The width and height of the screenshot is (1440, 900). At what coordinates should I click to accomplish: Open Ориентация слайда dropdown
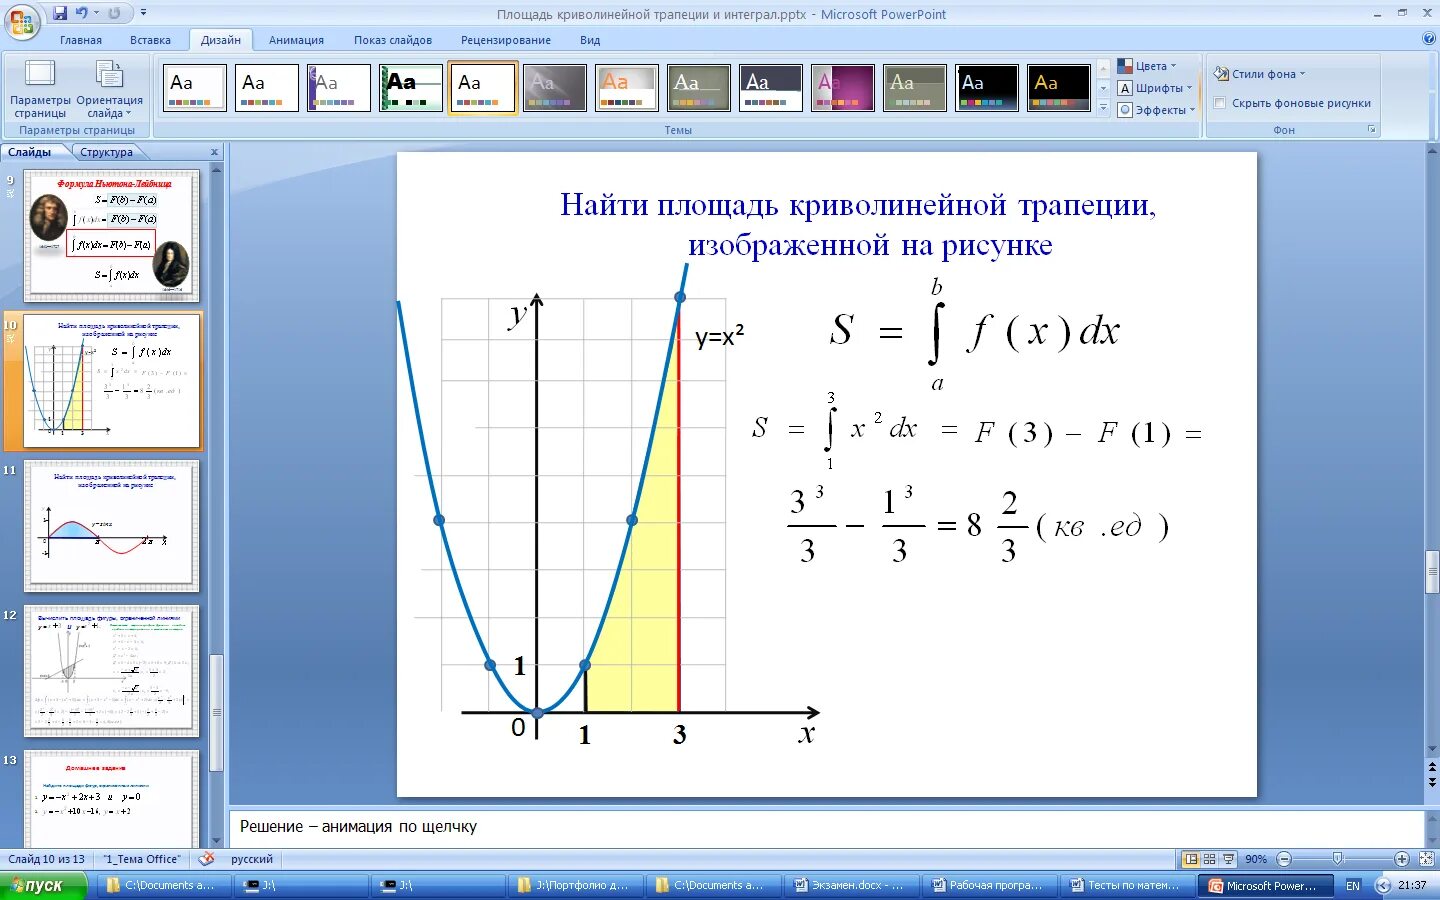click(x=109, y=90)
